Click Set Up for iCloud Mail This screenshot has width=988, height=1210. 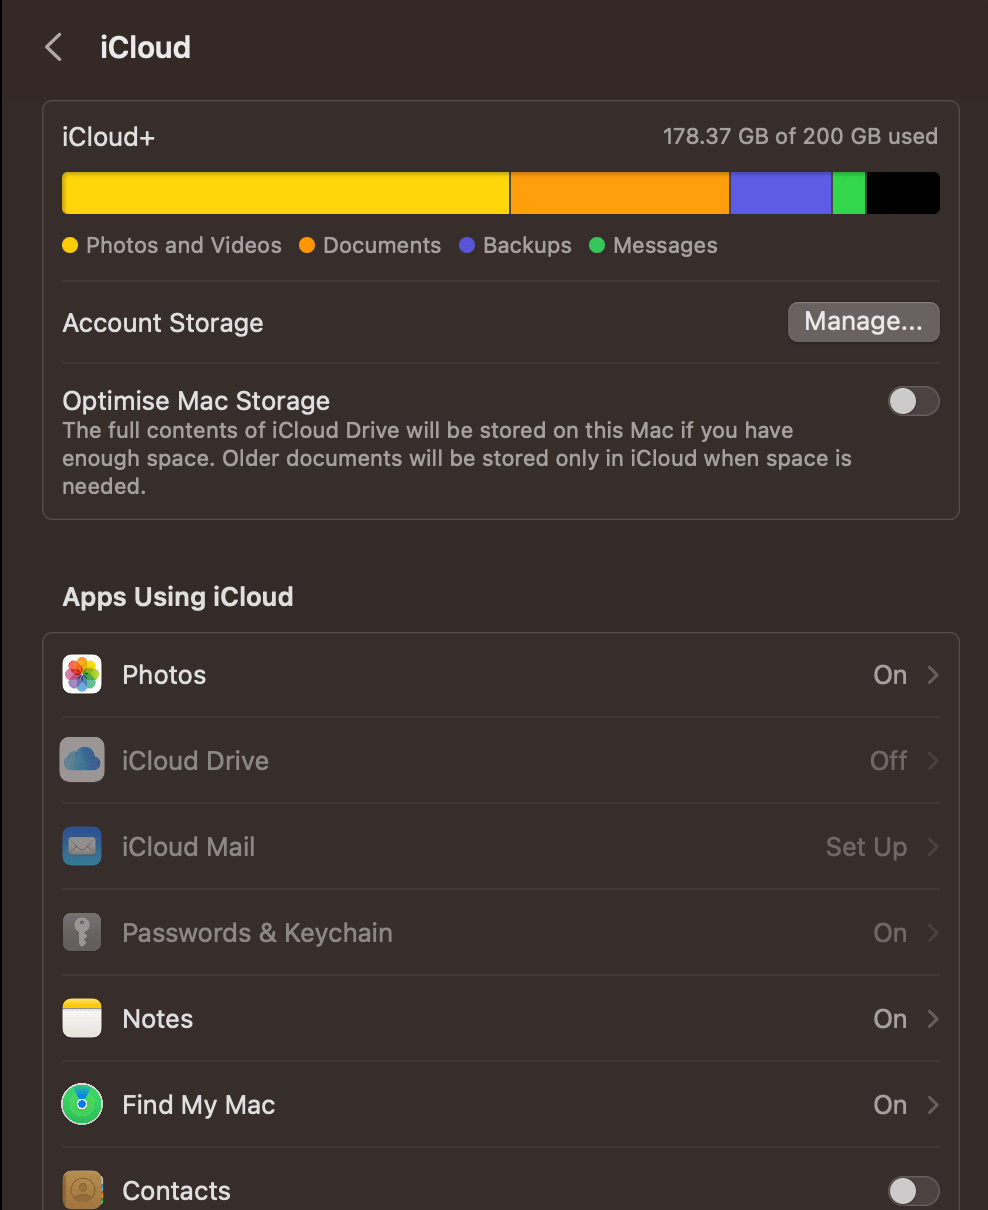[866, 846]
